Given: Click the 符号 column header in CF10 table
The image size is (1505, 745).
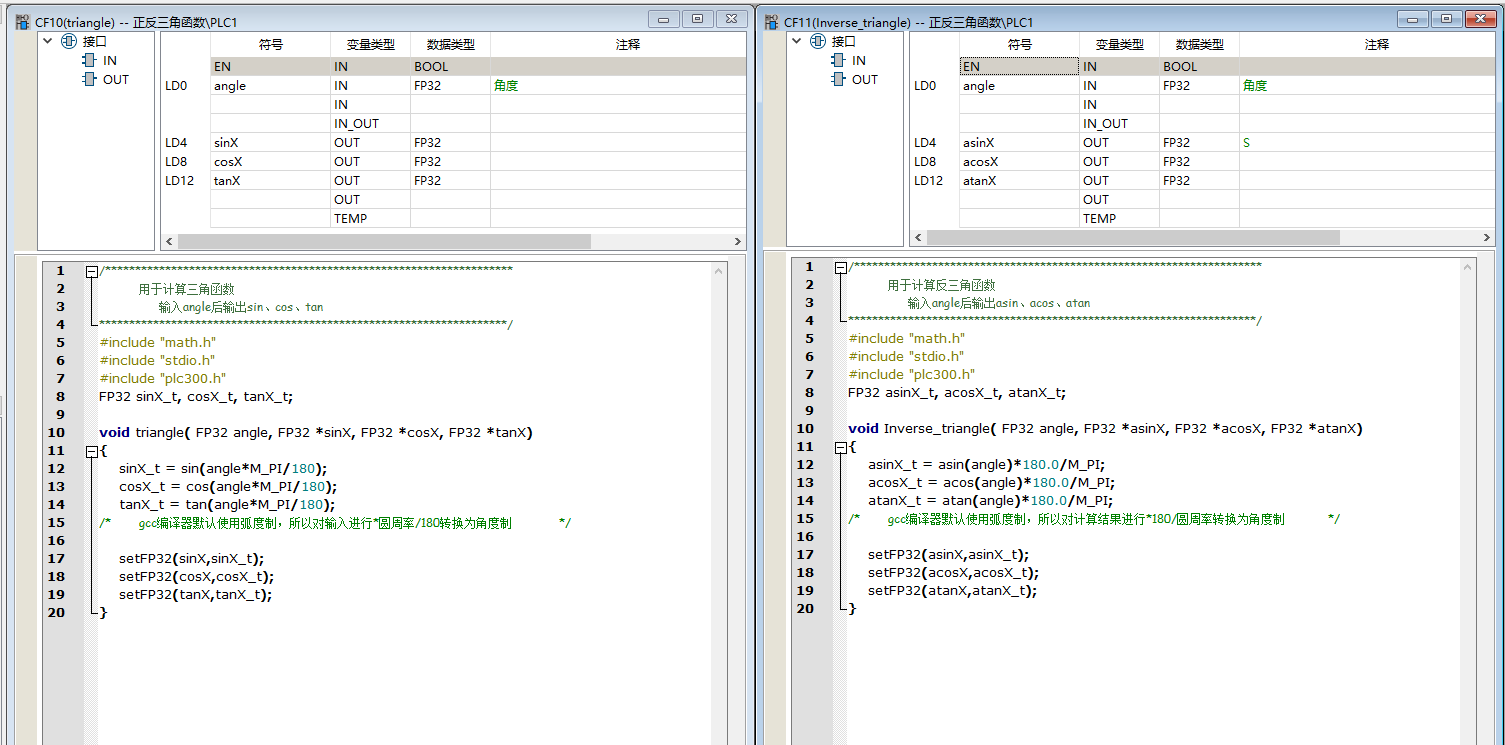Looking at the screenshot, I should [270, 45].
